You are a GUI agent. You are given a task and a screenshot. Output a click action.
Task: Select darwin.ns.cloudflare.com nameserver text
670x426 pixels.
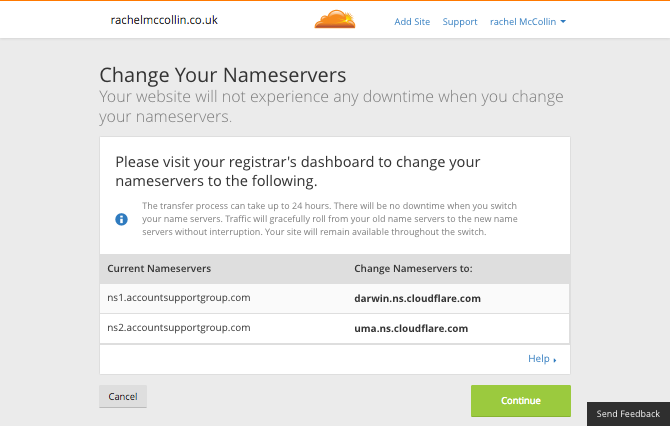tap(417, 299)
